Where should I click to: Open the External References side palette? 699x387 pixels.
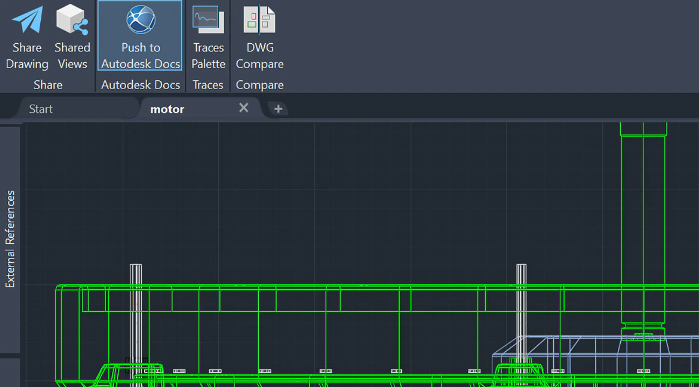pos(10,239)
